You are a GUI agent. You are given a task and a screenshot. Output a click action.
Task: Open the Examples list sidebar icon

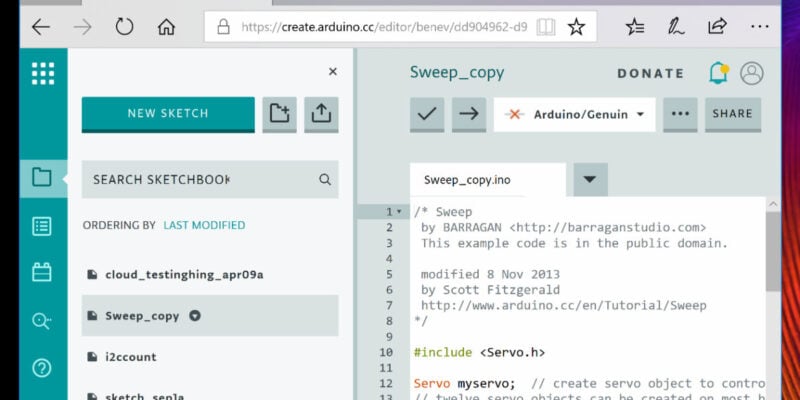click(x=42, y=227)
